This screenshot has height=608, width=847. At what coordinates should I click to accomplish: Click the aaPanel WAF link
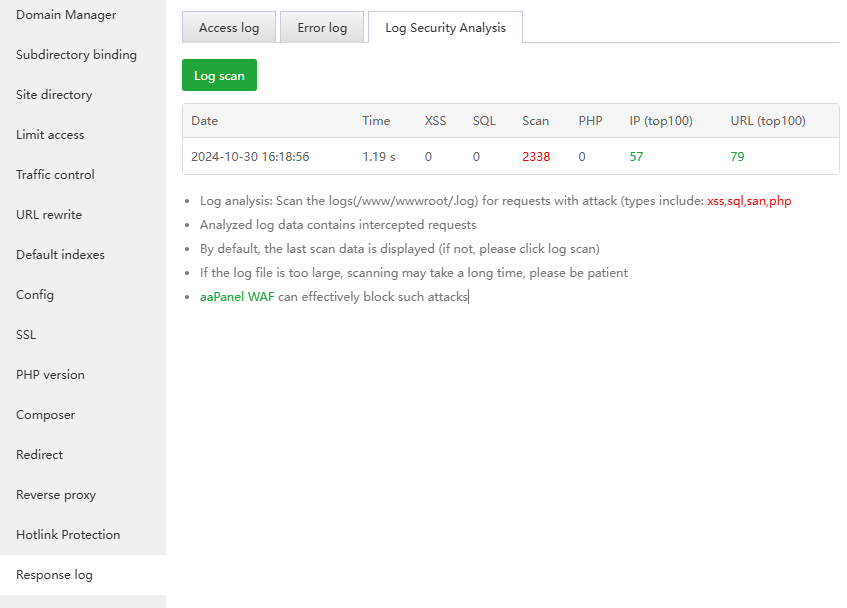pos(237,297)
